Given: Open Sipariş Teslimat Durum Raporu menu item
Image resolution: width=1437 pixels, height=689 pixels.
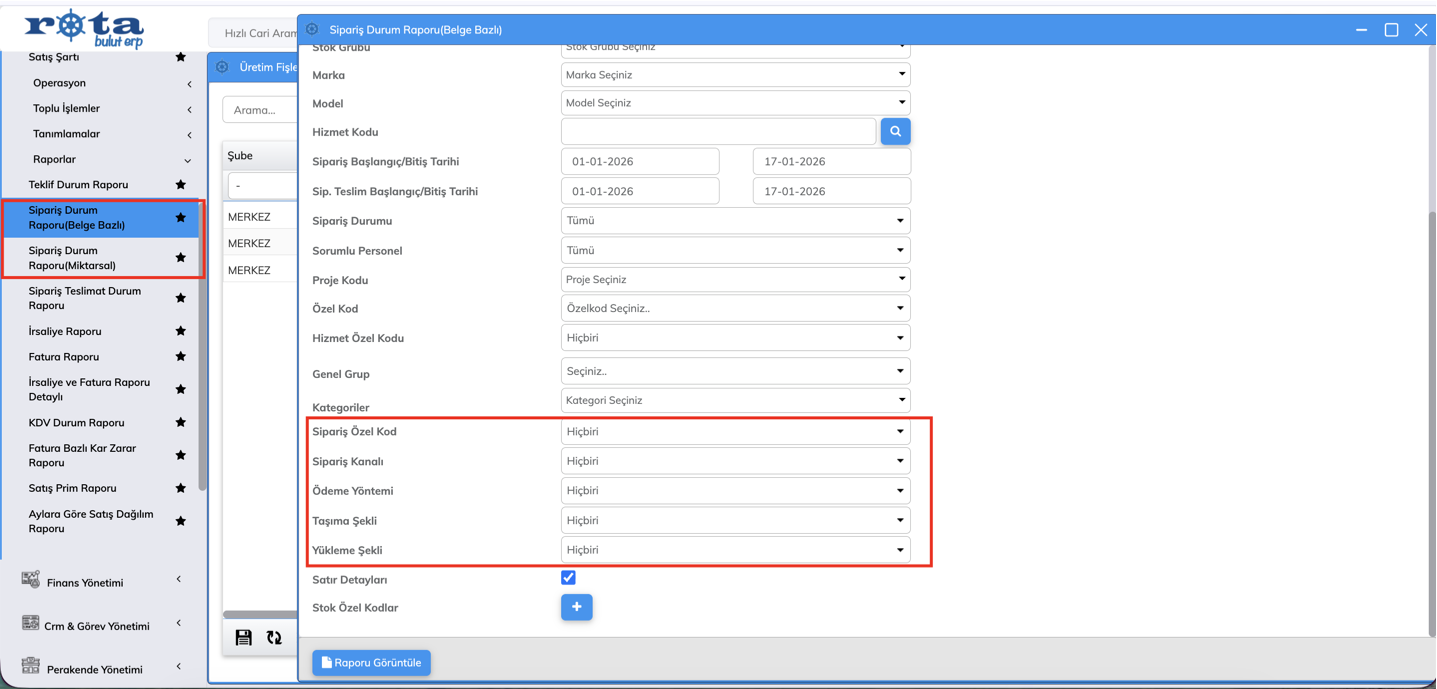Looking at the screenshot, I should (x=85, y=298).
